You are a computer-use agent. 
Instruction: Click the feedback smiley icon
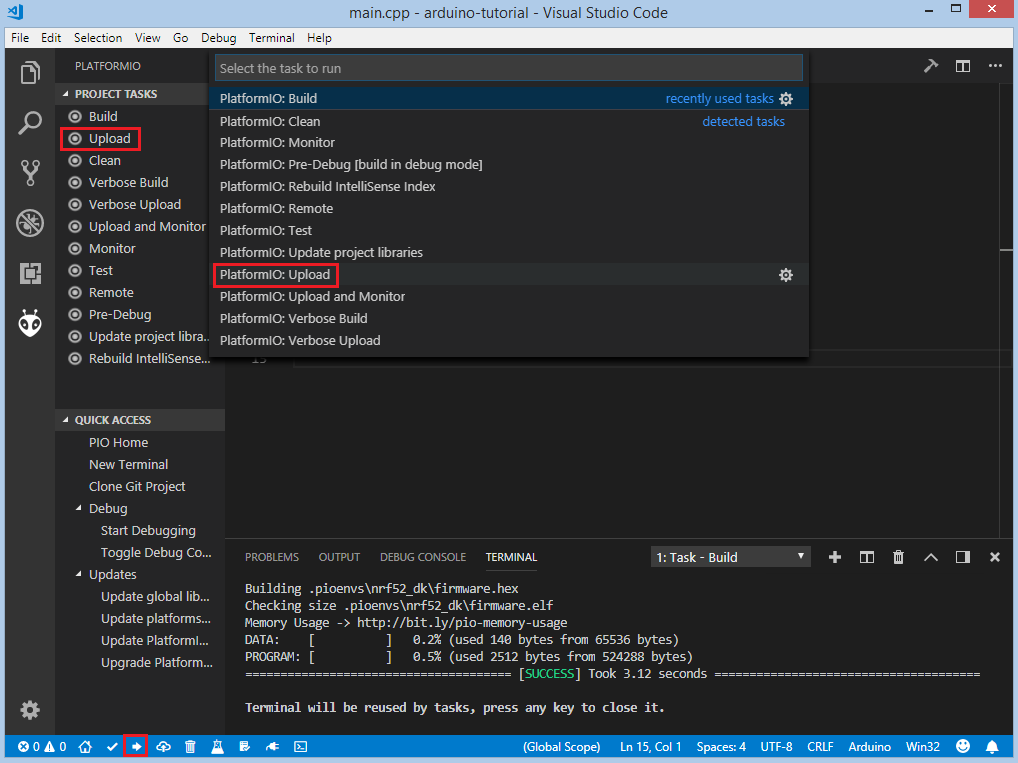coord(963,747)
